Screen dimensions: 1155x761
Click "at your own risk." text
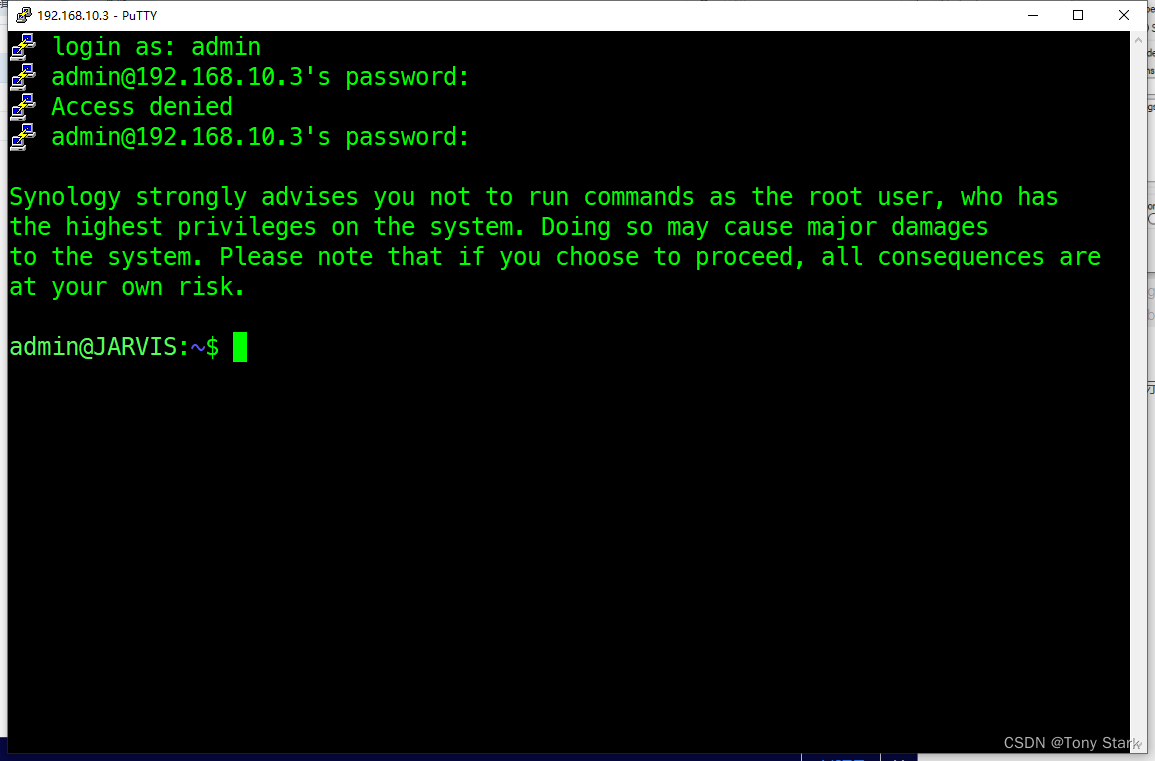point(127,287)
